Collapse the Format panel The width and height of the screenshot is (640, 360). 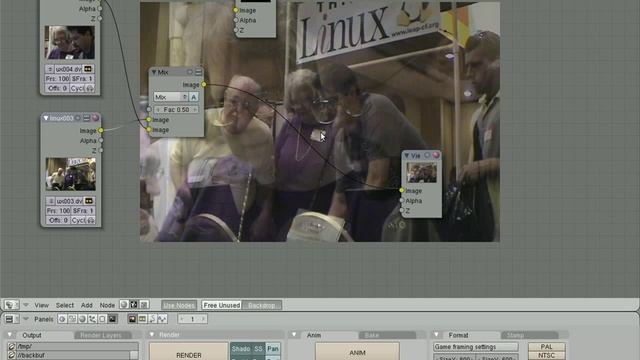(x=436, y=335)
